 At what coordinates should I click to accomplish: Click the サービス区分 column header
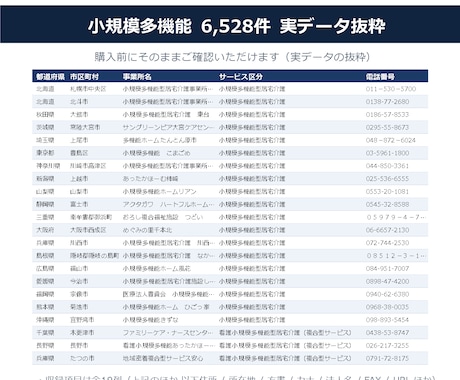(241, 77)
